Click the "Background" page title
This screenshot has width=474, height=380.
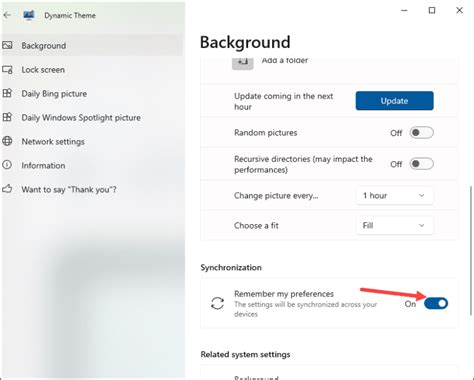tap(245, 42)
